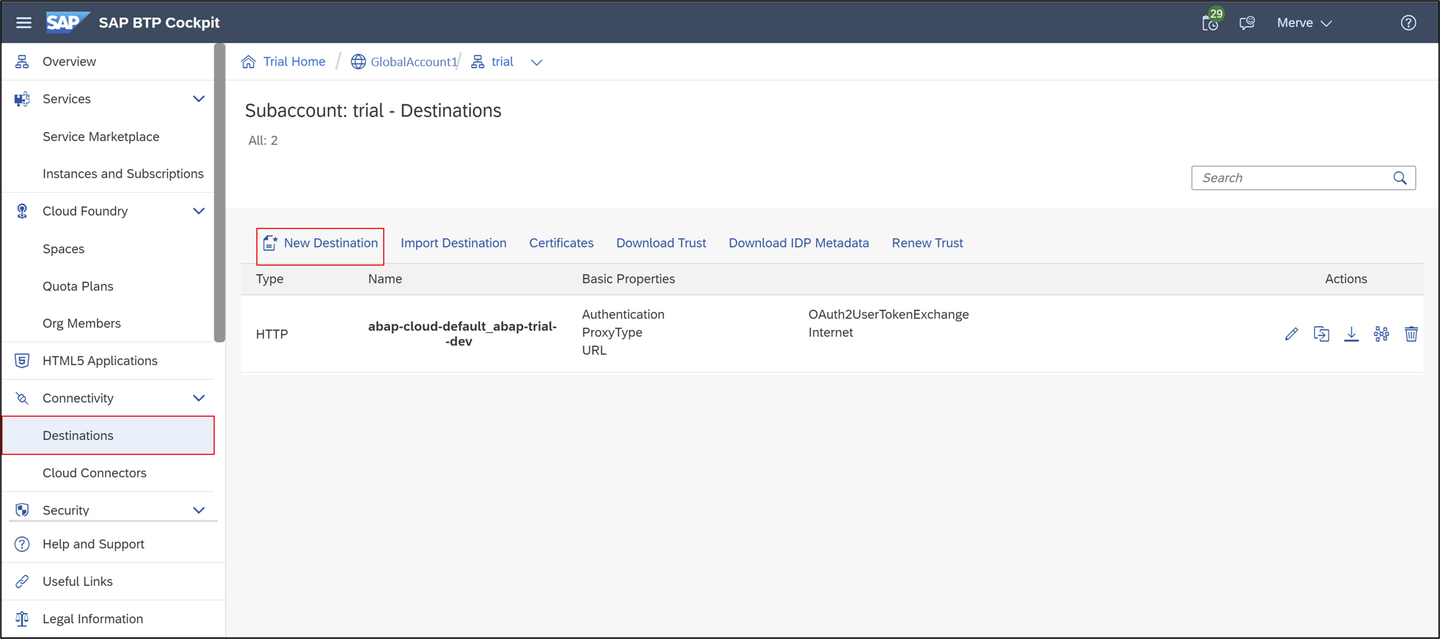Viewport: 1440px width, 639px height.
Task: Click the Help and Support icon
Action: (x=22, y=544)
